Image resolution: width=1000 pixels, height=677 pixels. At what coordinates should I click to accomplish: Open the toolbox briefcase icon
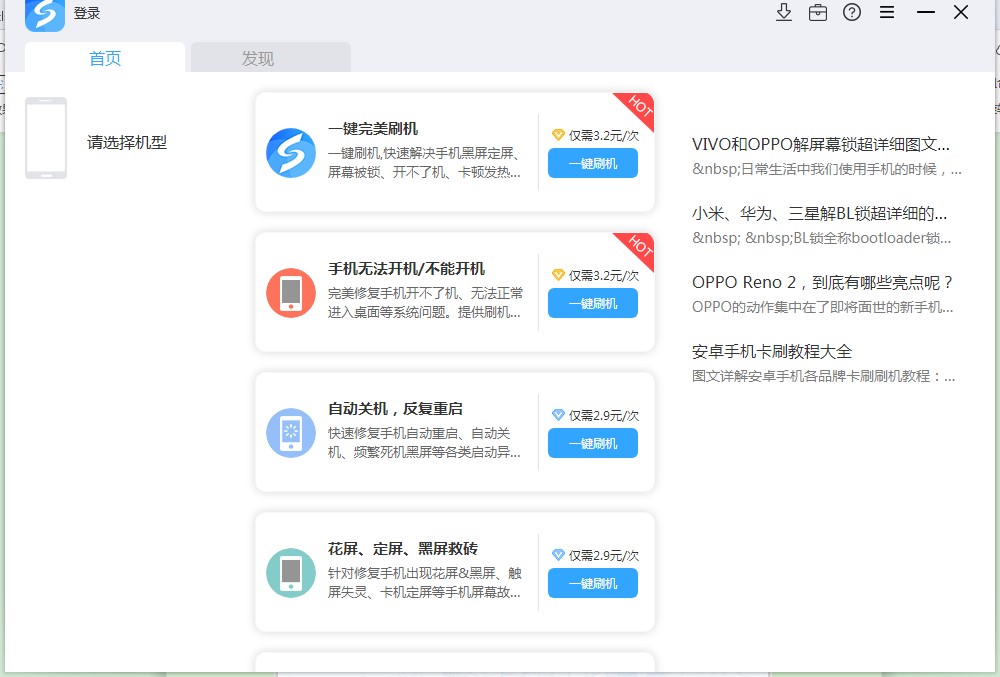coord(818,12)
